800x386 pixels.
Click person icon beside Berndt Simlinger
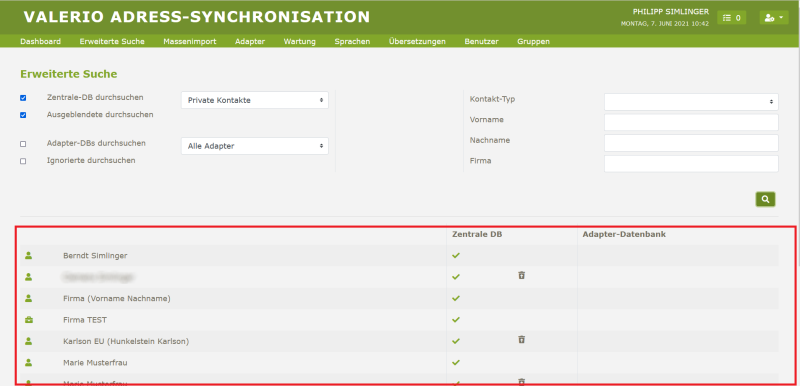pyautogui.click(x=29, y=255)
